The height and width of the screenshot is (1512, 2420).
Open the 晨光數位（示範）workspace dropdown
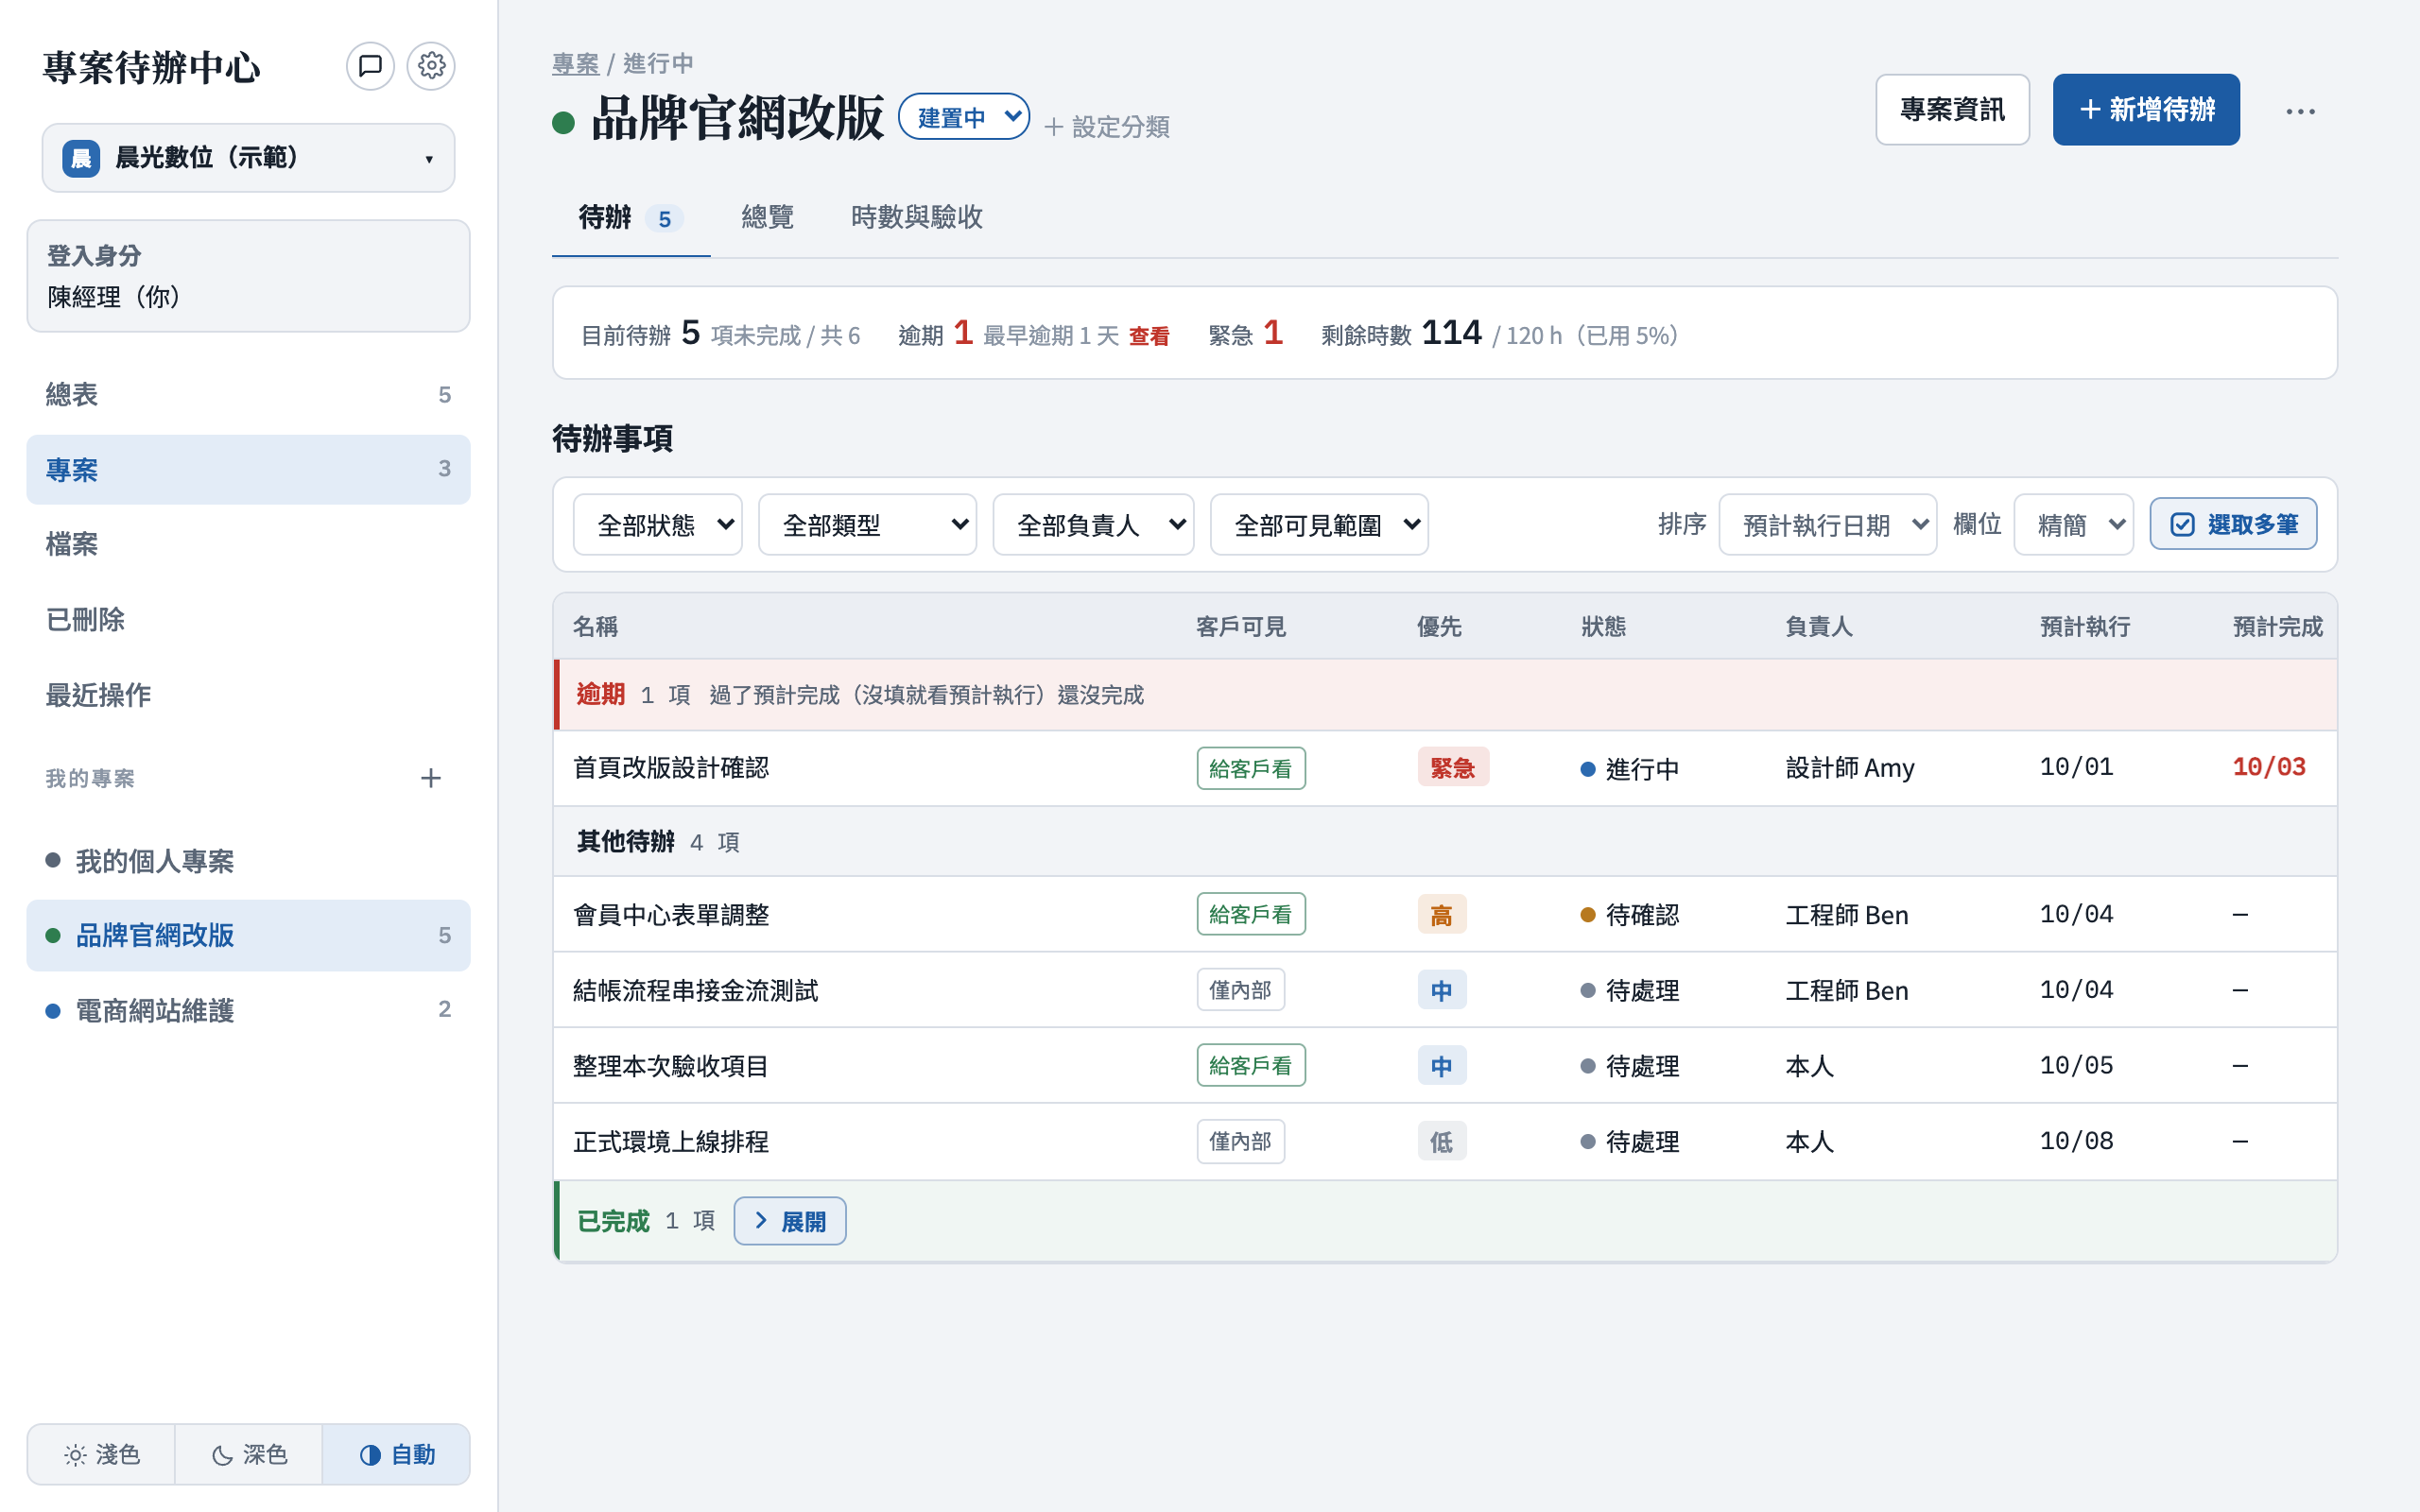[x=248, y=158]
